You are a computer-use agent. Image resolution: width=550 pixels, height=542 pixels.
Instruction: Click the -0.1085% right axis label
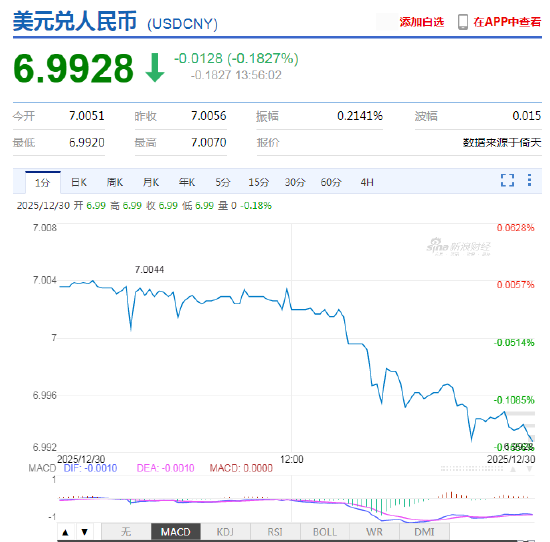tap(514, 400)
